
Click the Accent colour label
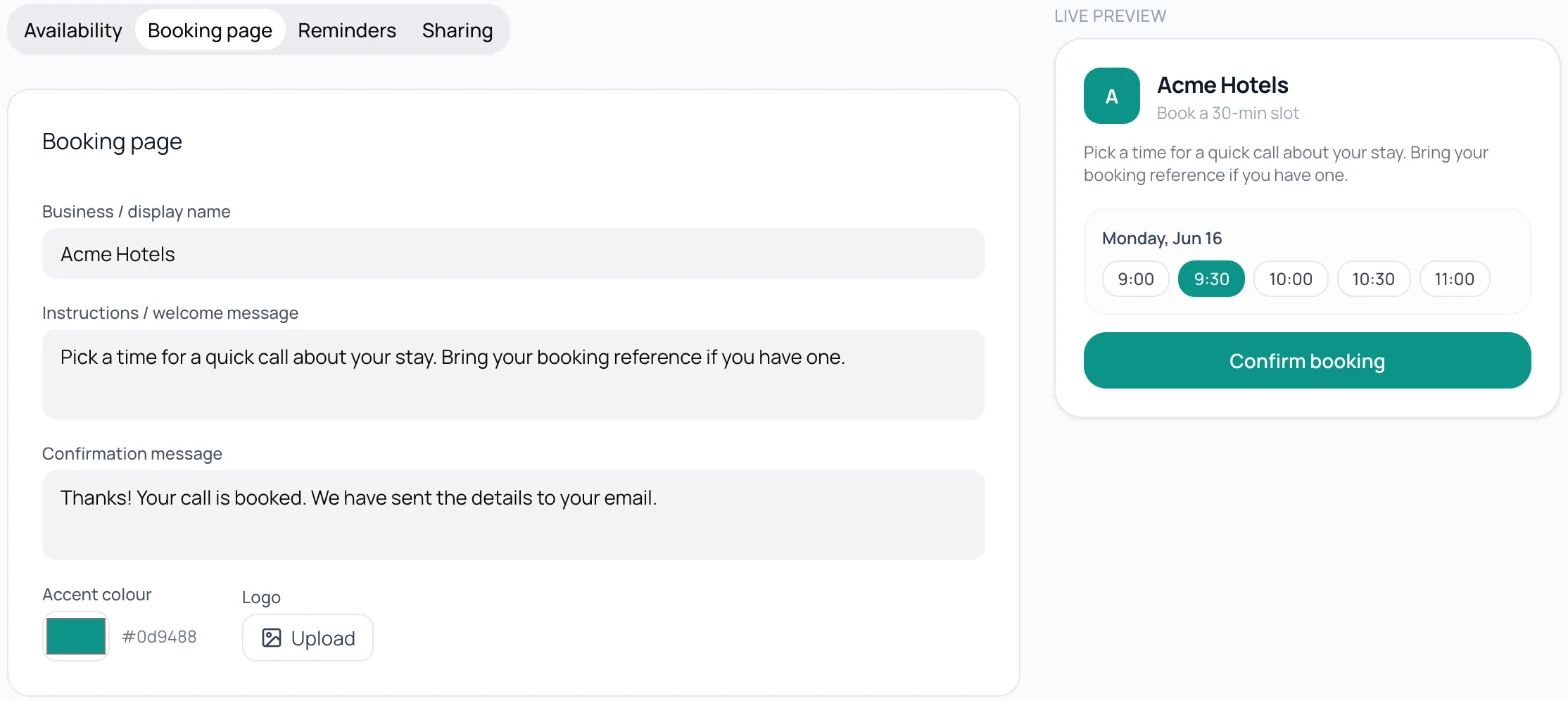point(97,594)
